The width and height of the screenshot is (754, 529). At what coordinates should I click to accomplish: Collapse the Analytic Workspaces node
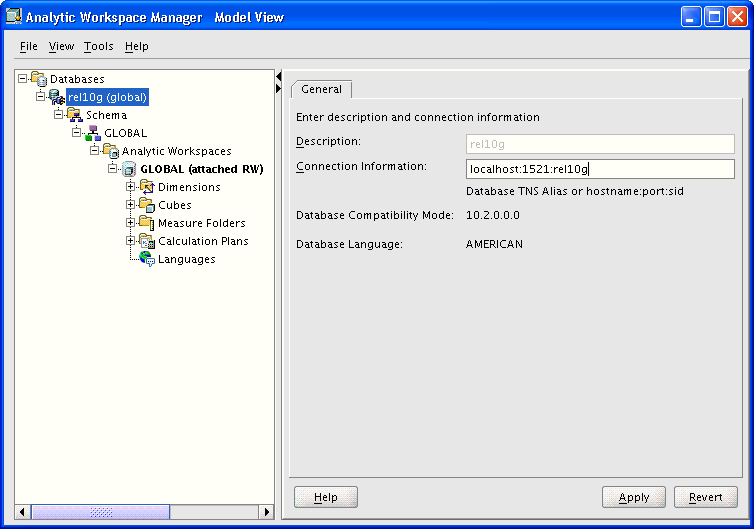point(95,150)
